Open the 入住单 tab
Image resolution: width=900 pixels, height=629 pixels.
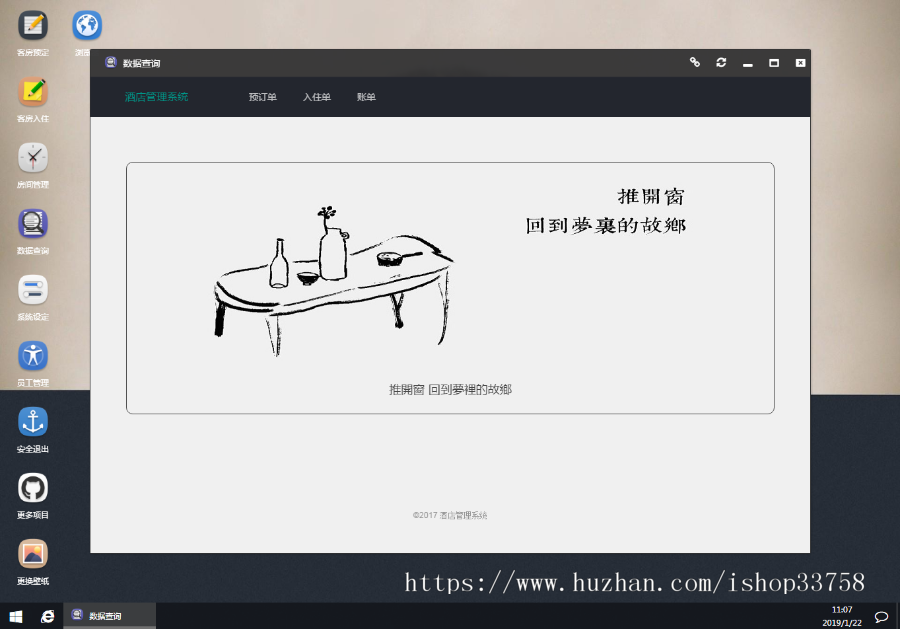pos(316,97)
